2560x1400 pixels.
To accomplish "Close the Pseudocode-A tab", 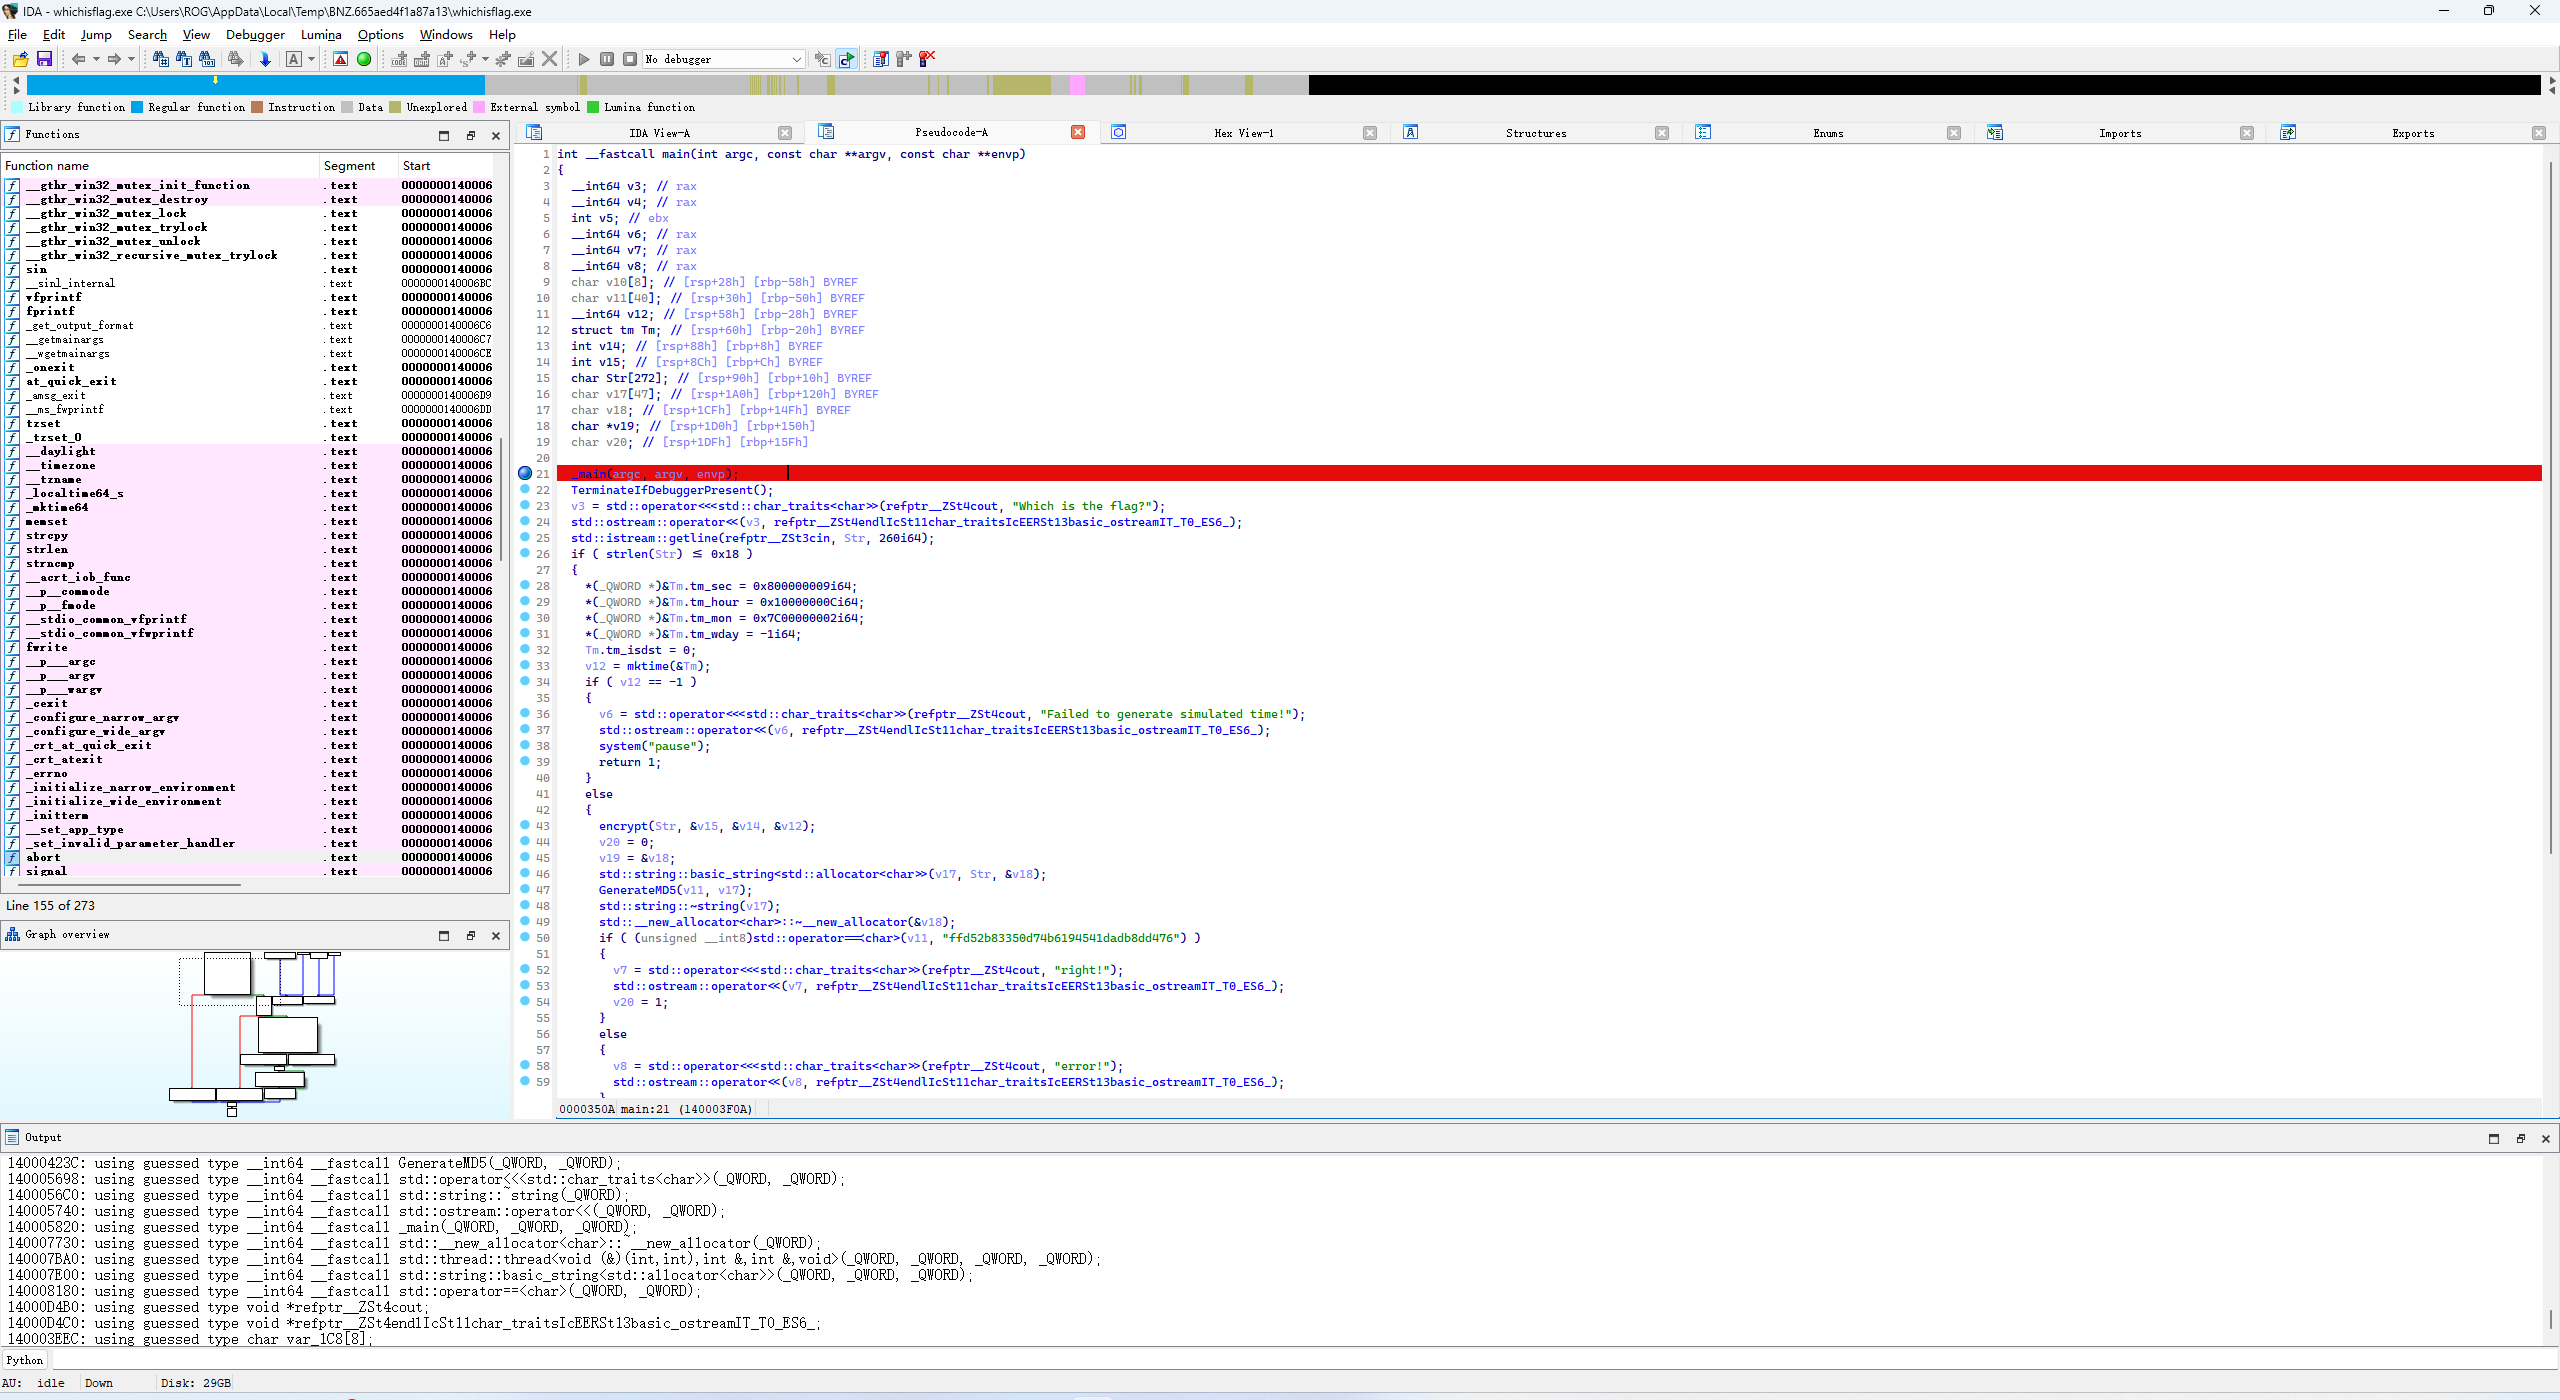I will 1078,132.
